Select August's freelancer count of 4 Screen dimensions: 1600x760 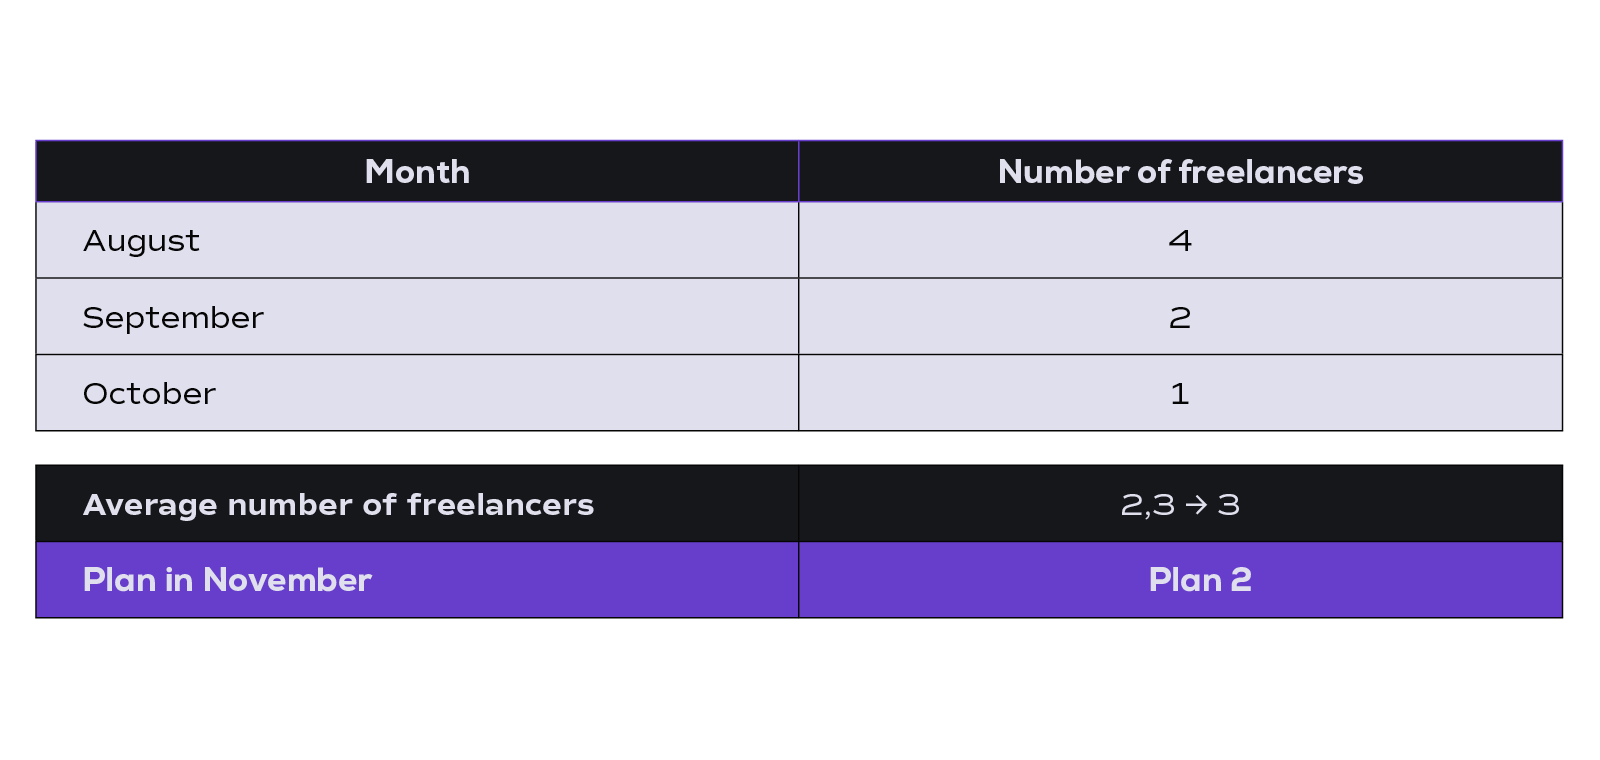click(1180, 241)
